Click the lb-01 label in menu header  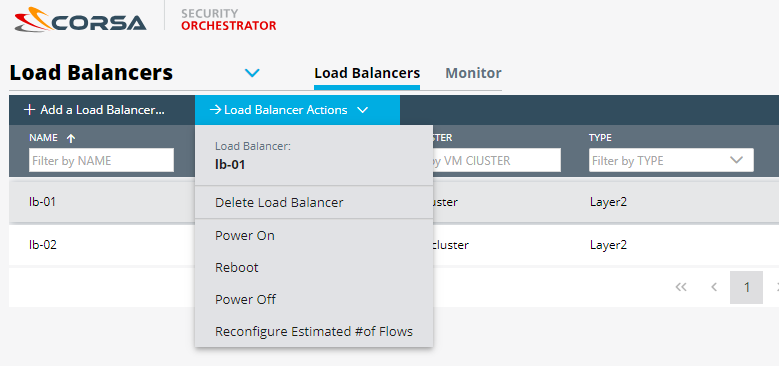[x=230, y=164]
